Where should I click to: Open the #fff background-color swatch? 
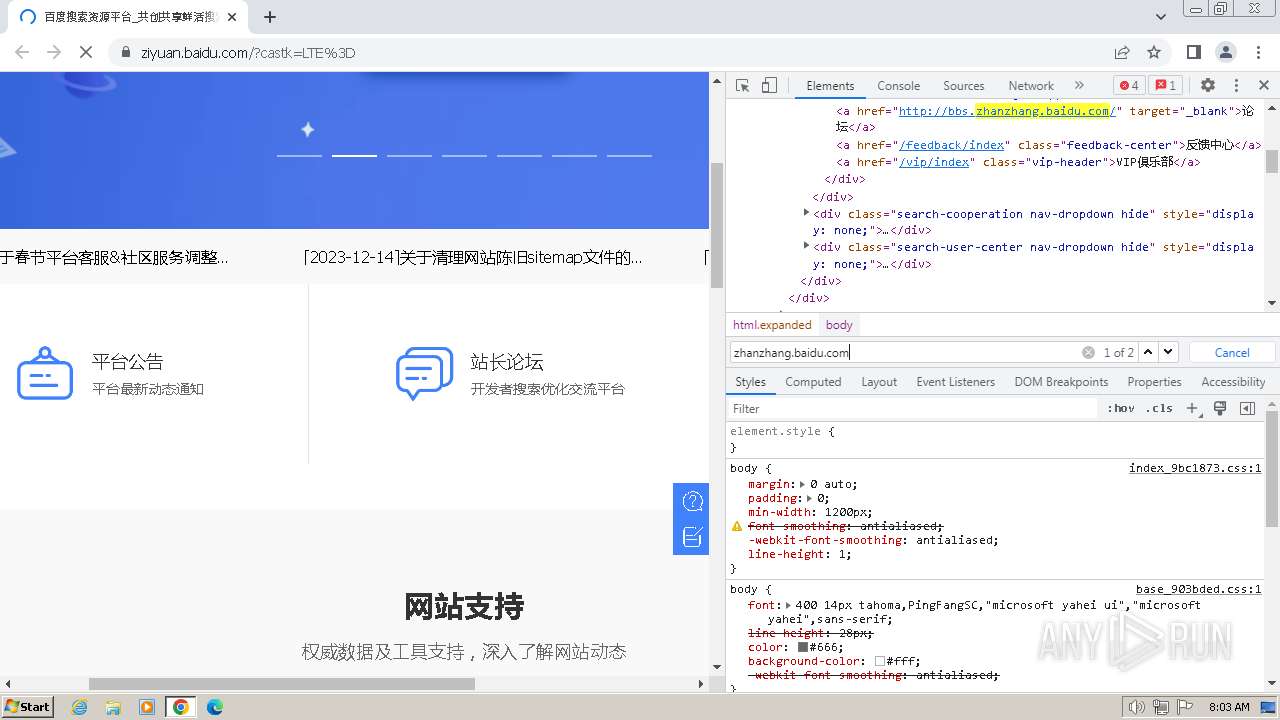click(x=880, y=661)
